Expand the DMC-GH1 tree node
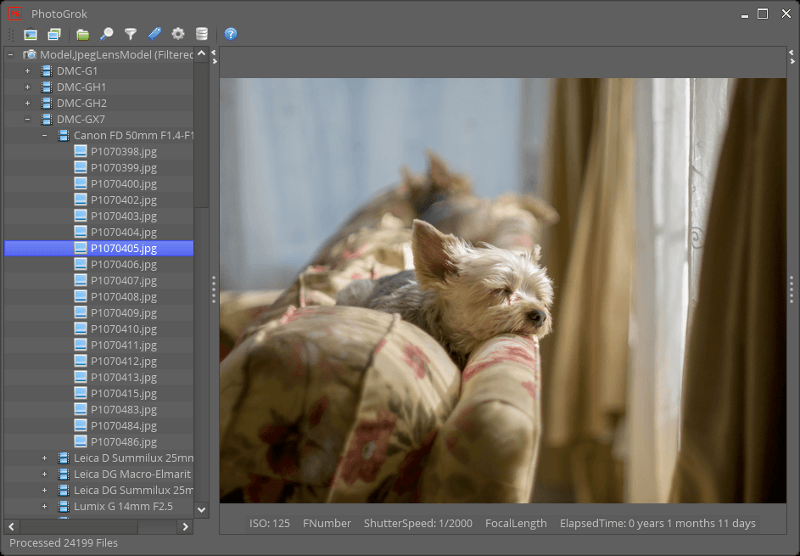This screenshot has width=800, height=556. pos(28,87)
